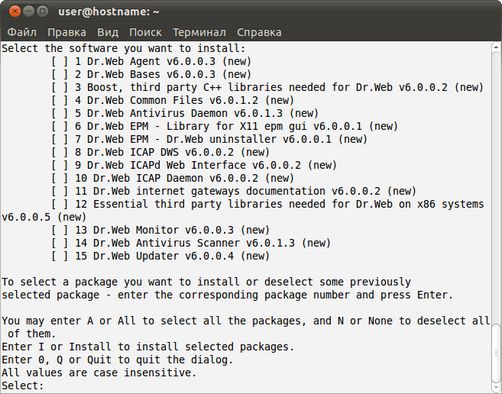
Task: Close the terminal window
Action: pos(15,11)
